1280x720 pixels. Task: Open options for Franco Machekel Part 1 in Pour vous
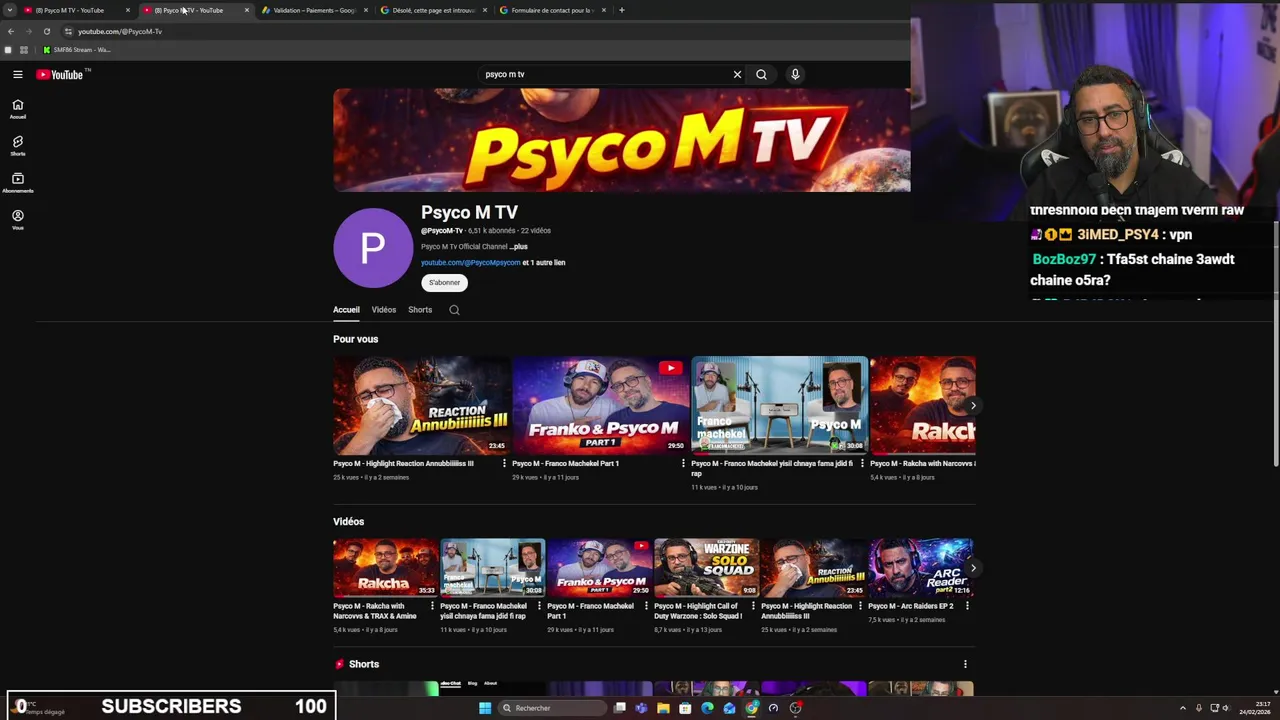[x=683, y=464]
